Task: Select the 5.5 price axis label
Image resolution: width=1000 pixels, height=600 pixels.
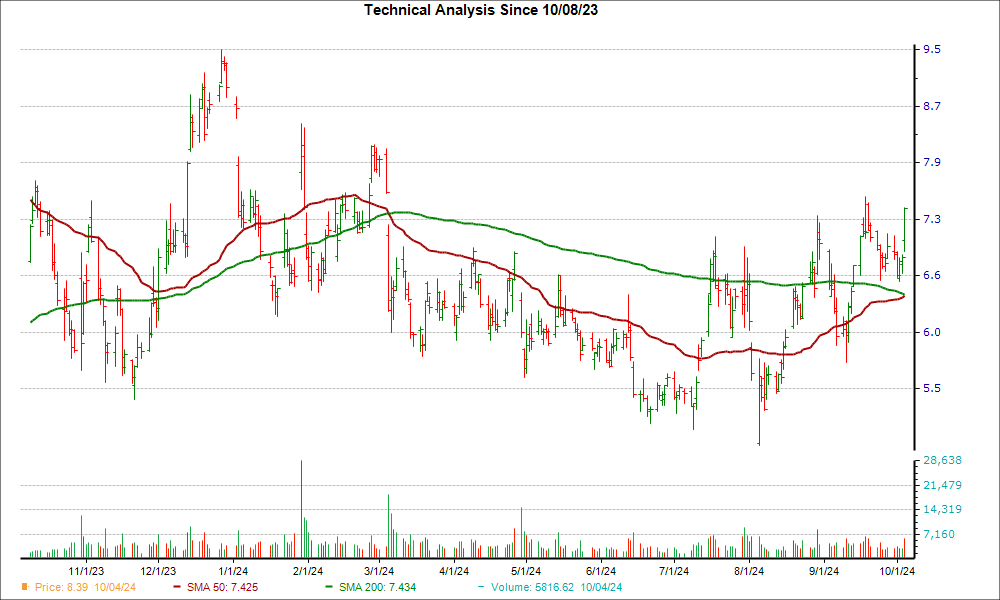Action: [x=931, y=388]
